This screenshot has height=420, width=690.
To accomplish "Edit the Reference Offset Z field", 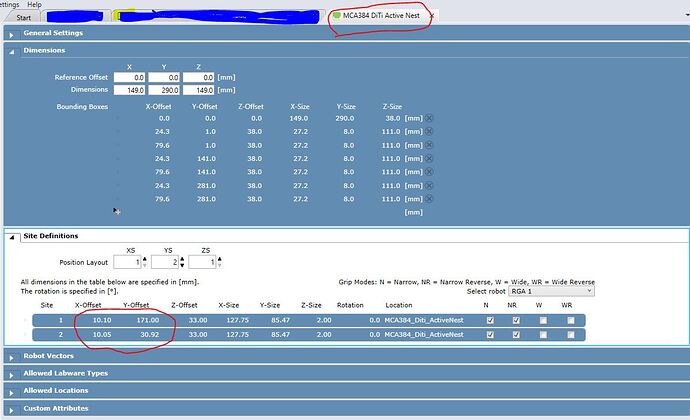I will [198, 77].
